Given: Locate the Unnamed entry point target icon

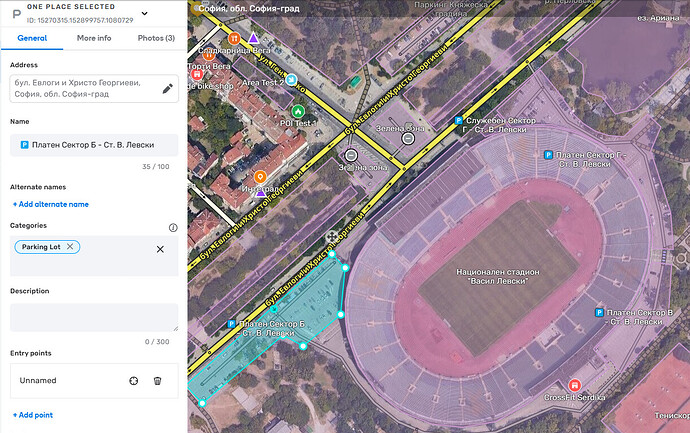Looking at the screenshot, I should click(134, 381).
